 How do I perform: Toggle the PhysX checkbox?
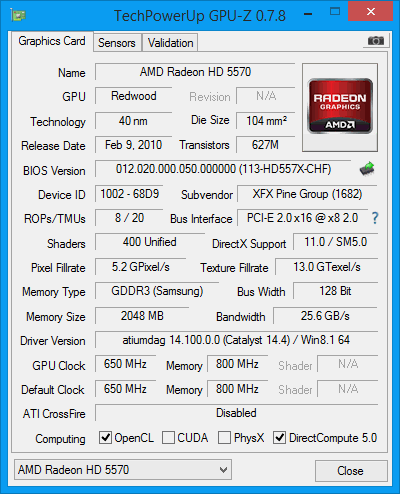(x=224, y=438)
